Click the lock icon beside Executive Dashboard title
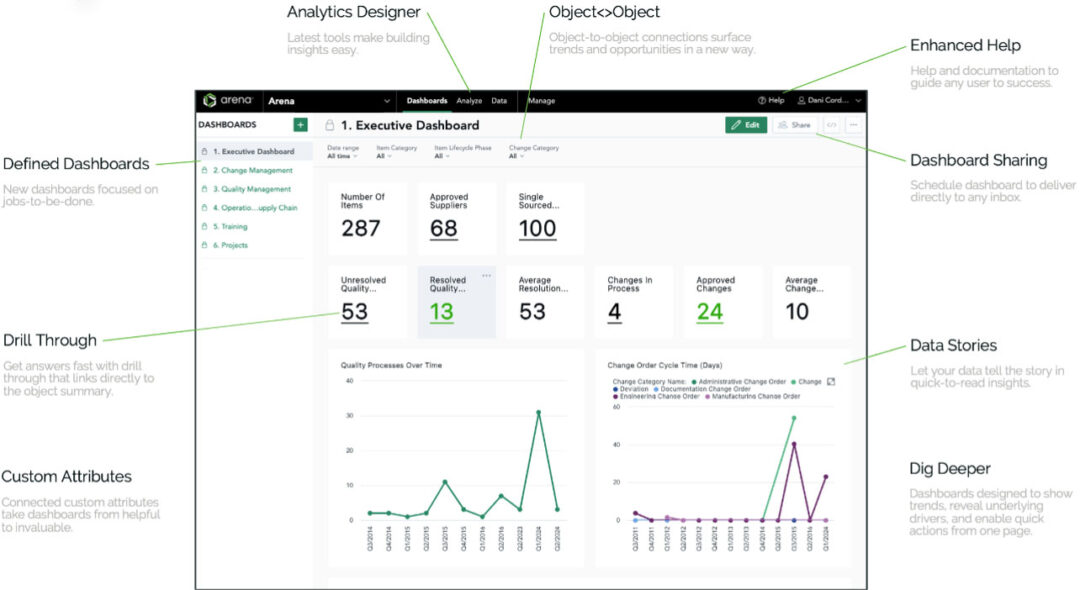Image resolution: width=1080 pixels, height=590 pixels. (328, 125)
